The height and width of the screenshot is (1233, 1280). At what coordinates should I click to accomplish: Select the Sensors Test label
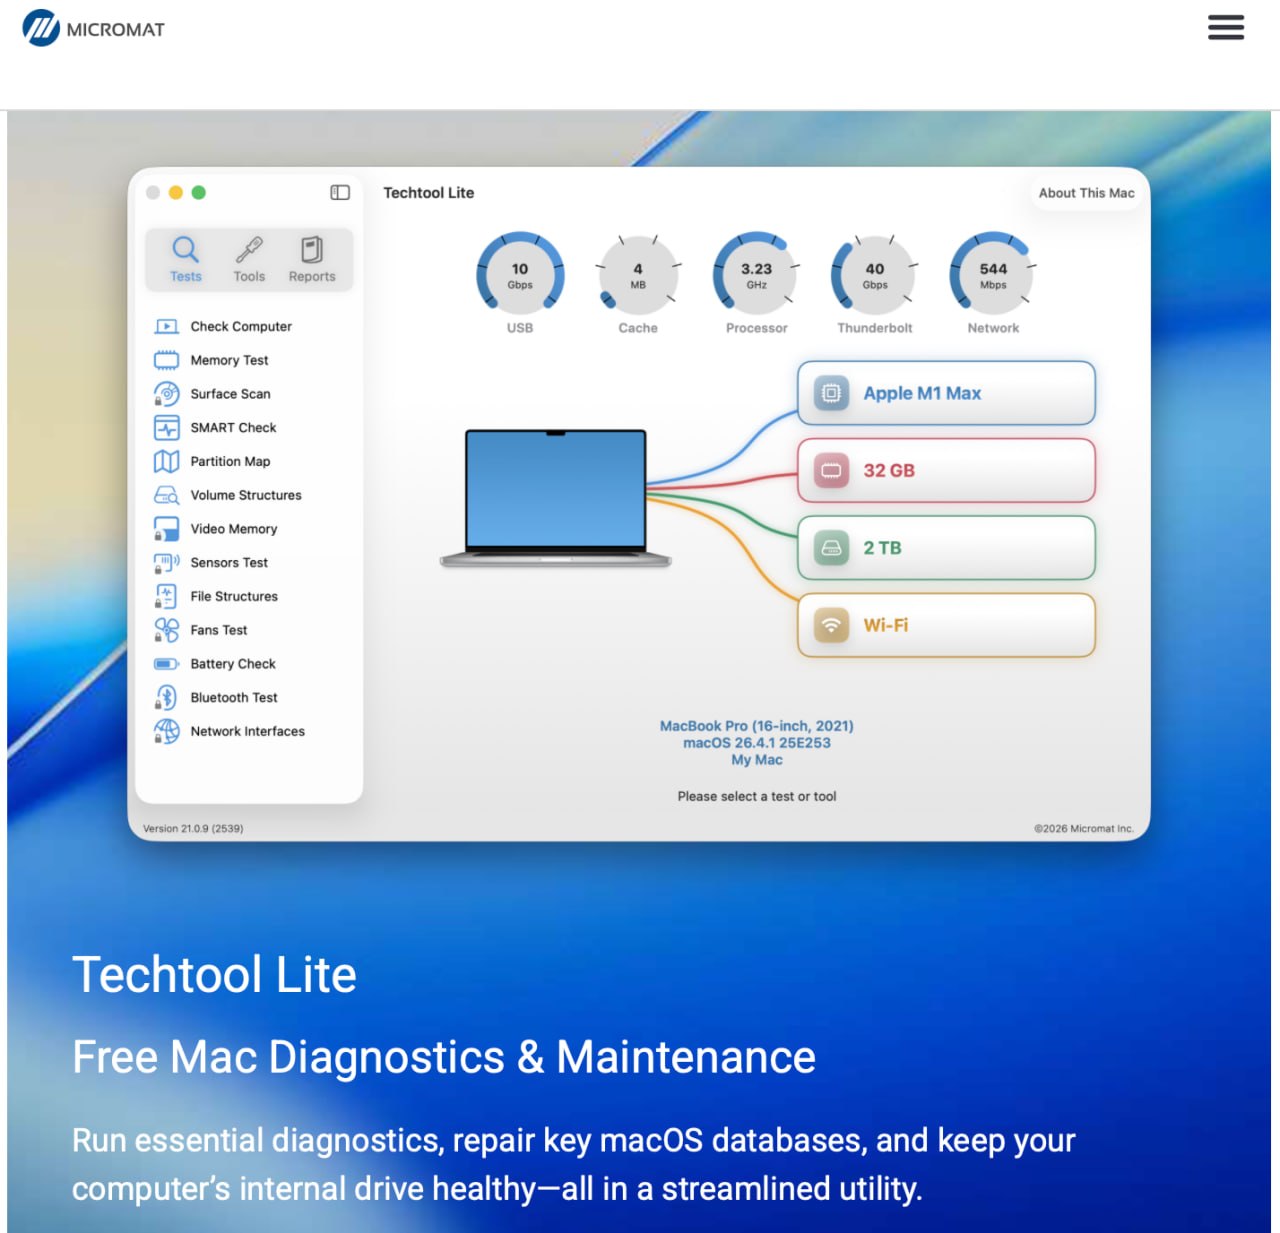point(229,563)
